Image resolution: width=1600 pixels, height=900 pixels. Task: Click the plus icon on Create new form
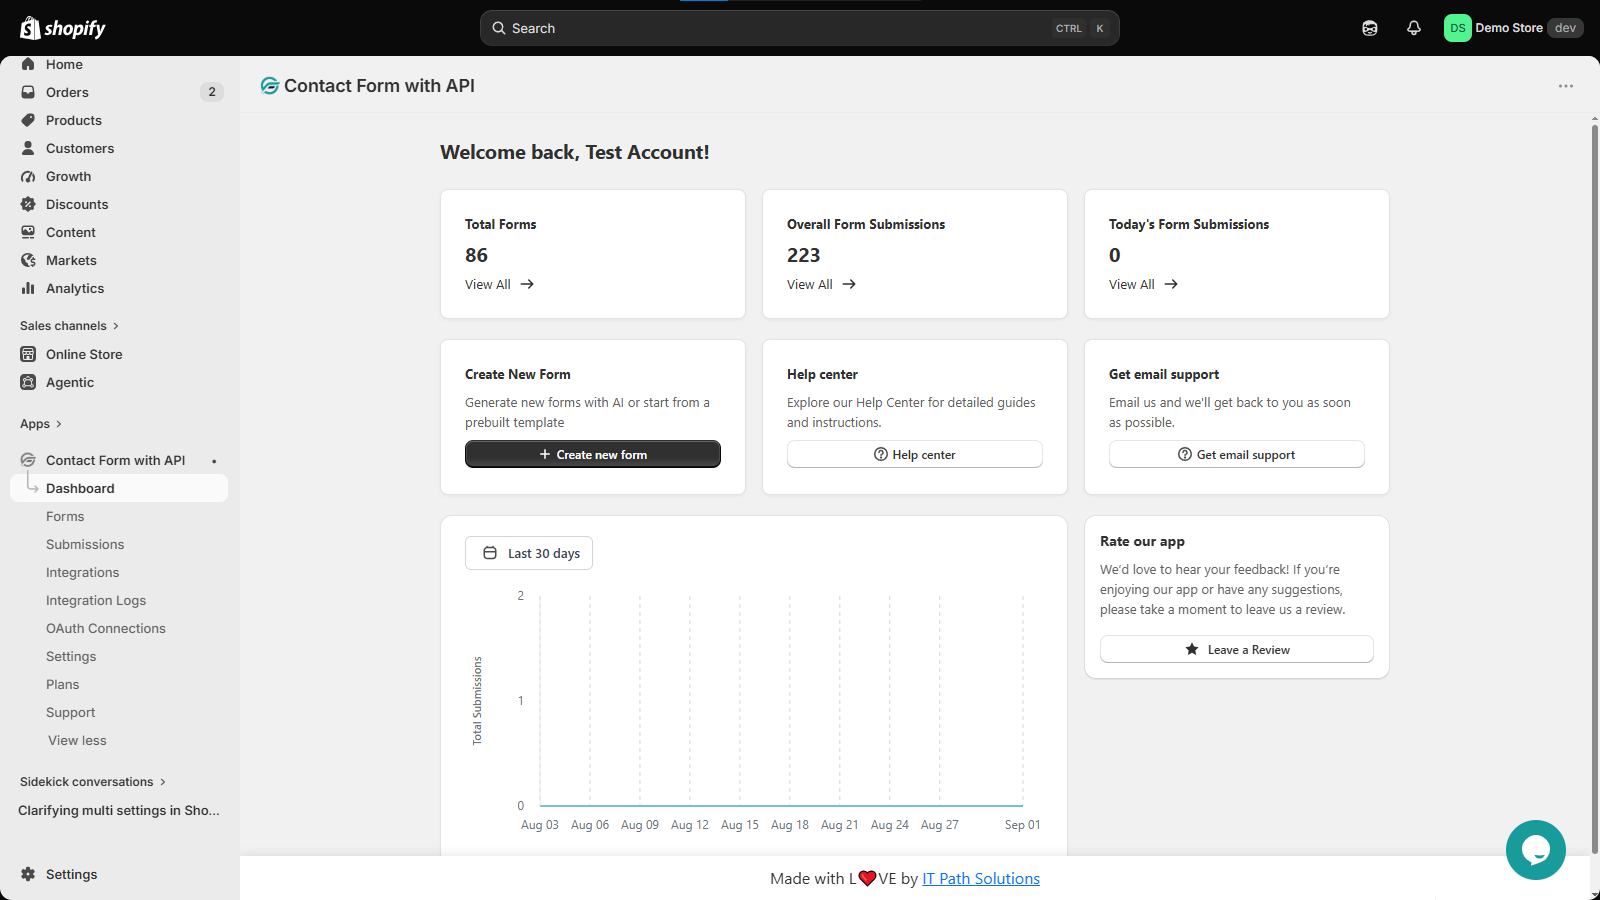coord(545,454)
